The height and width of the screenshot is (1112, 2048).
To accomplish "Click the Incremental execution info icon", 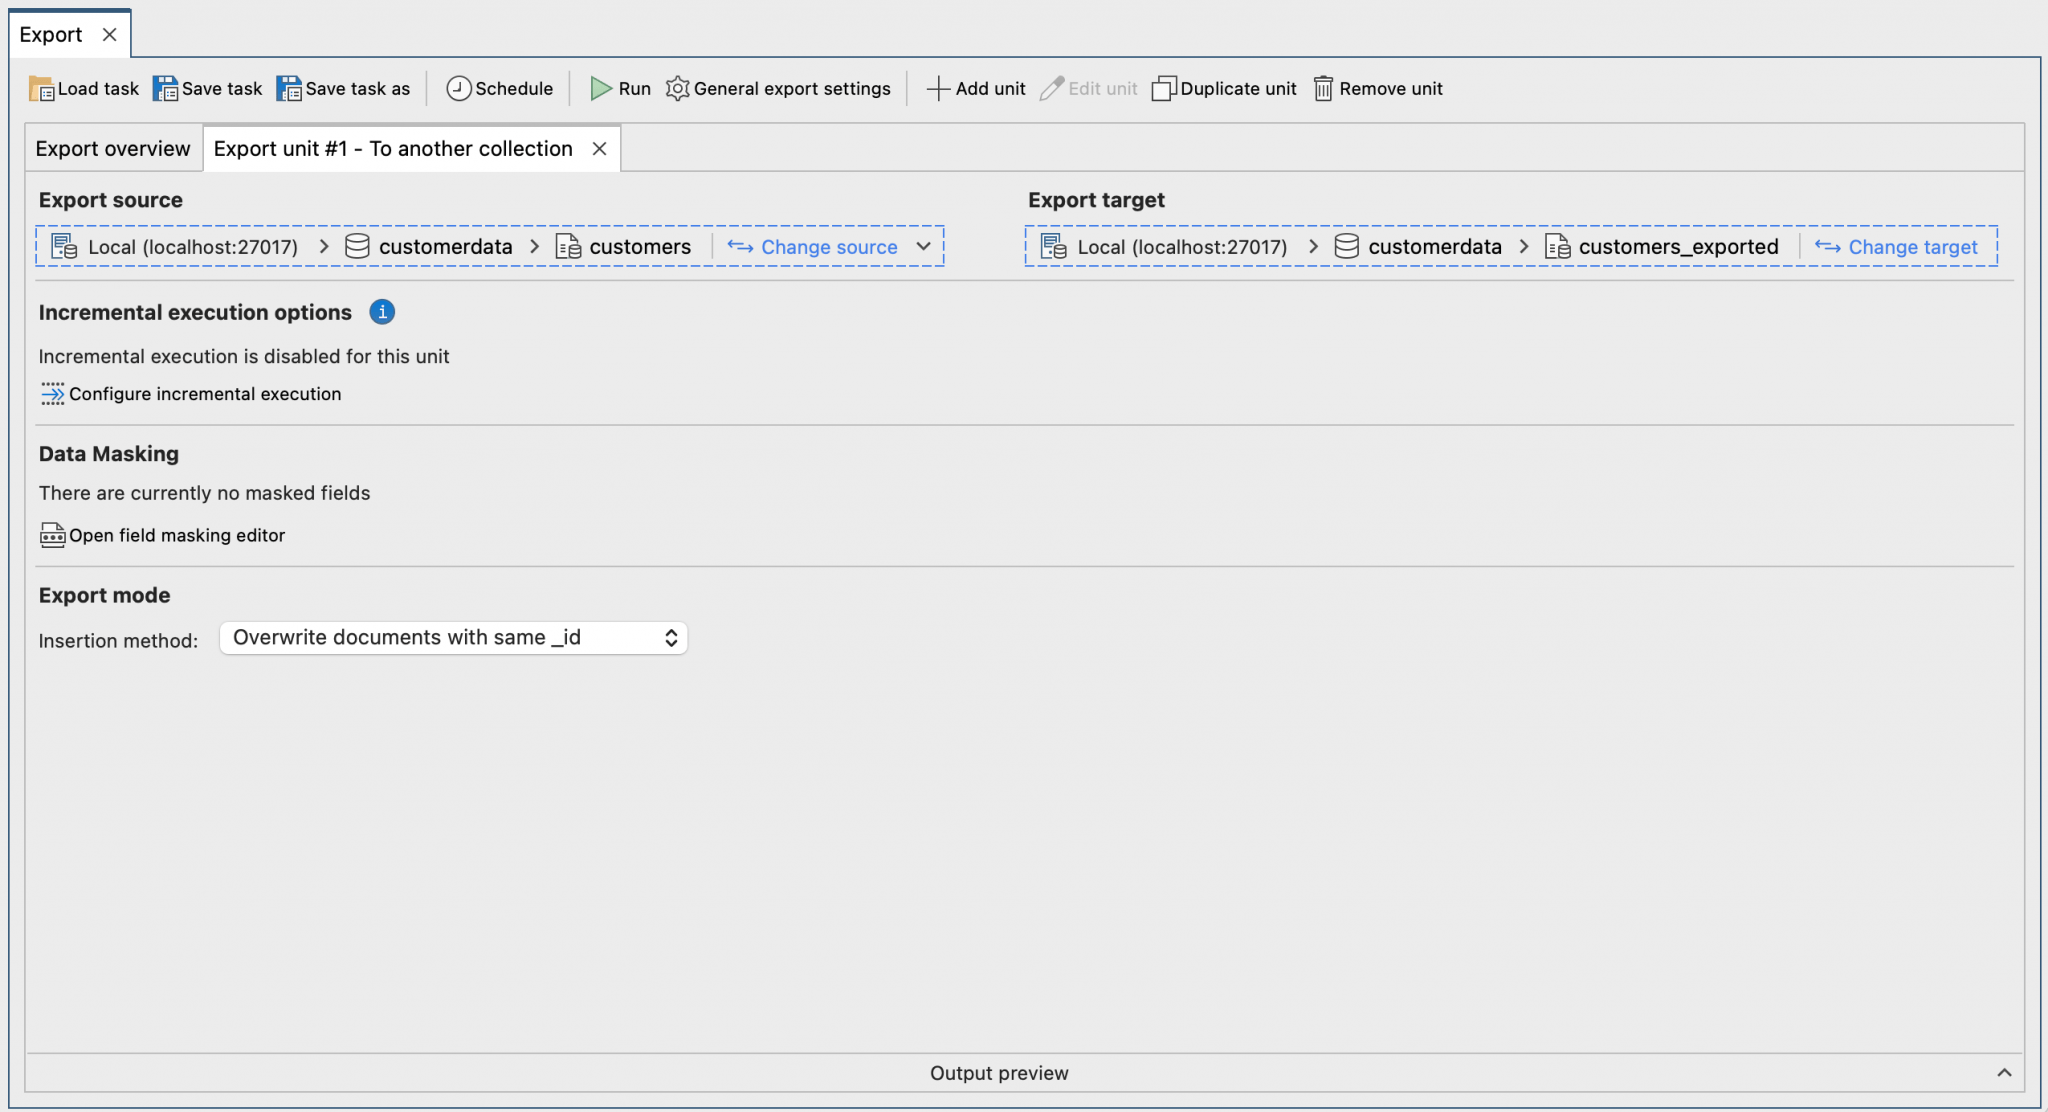I will [382, 312].
